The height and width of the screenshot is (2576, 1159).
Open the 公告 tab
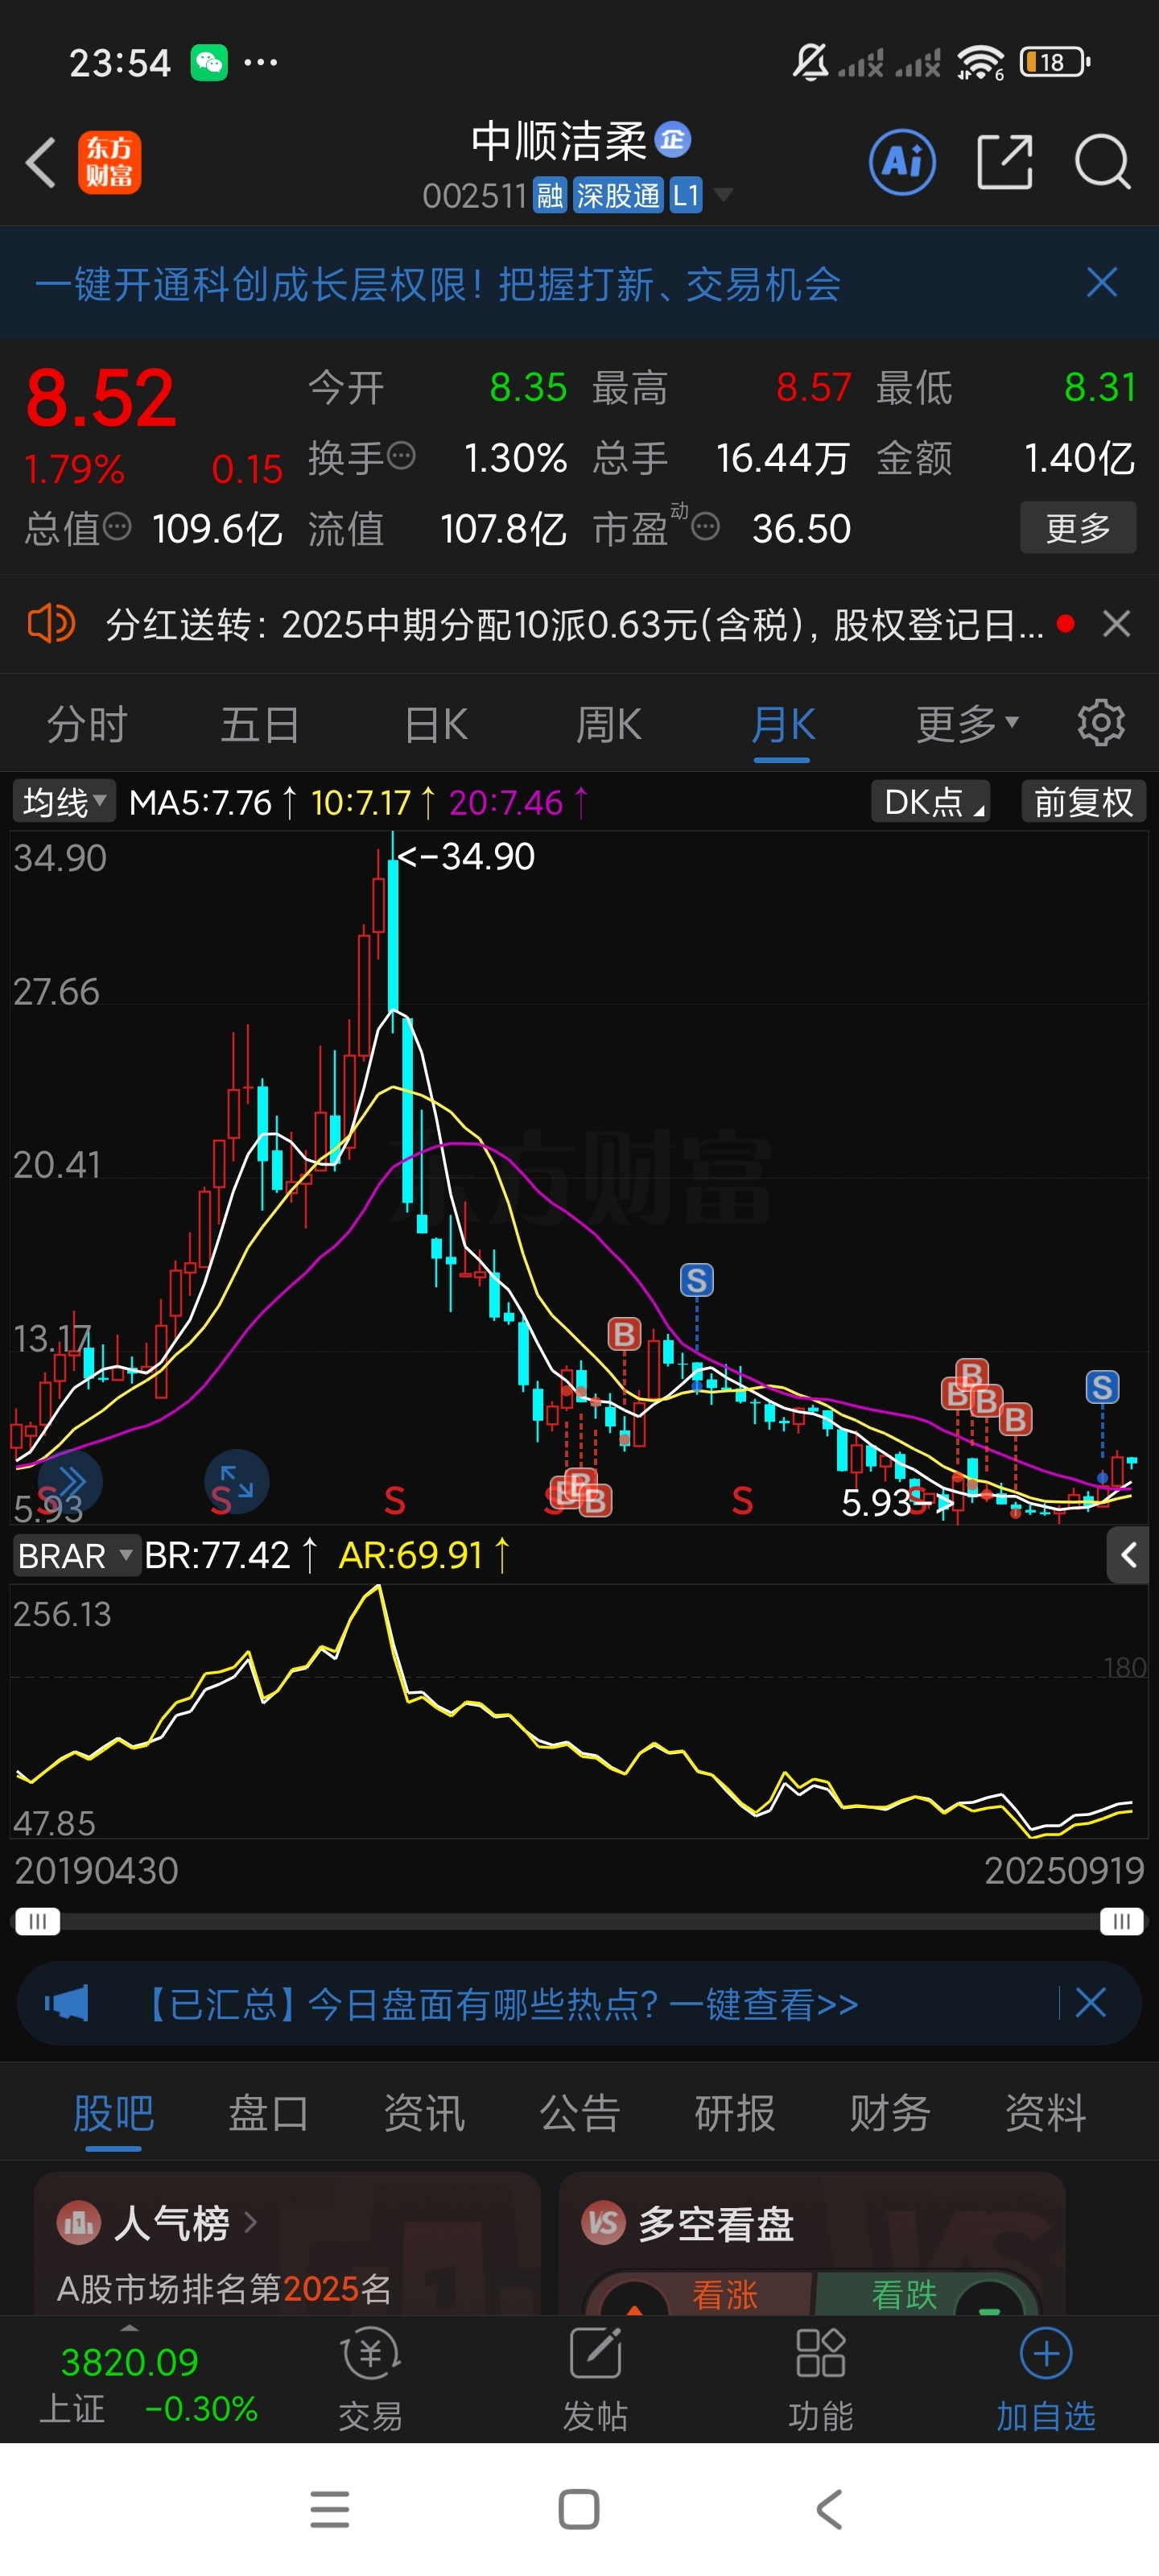point(579,2113)
